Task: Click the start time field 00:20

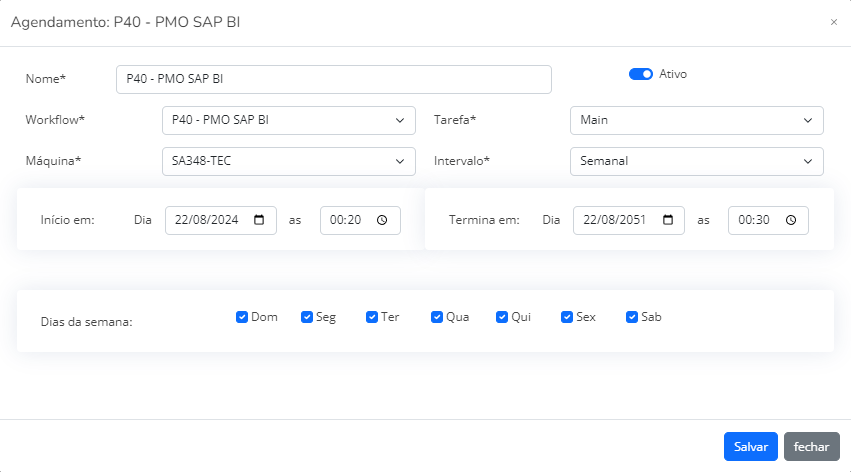Action: (x=360, y=220)
